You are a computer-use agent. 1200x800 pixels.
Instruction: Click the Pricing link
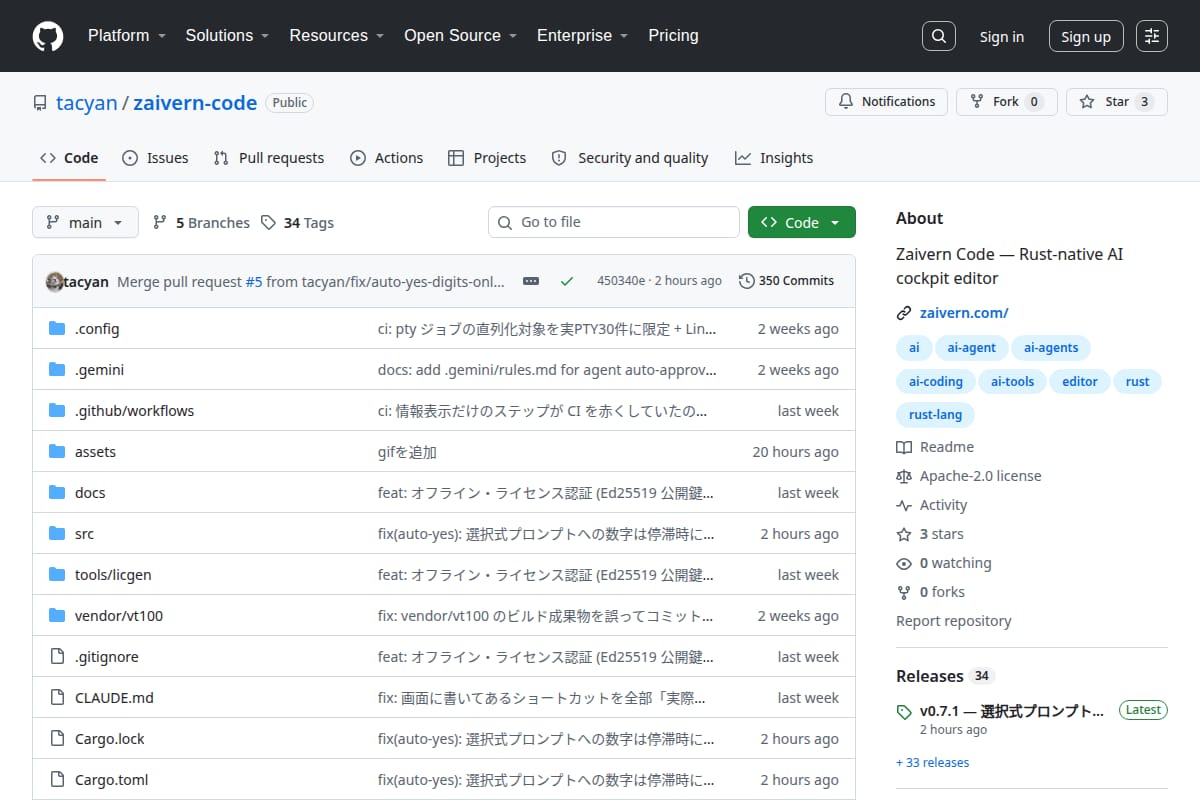[673, 36]
